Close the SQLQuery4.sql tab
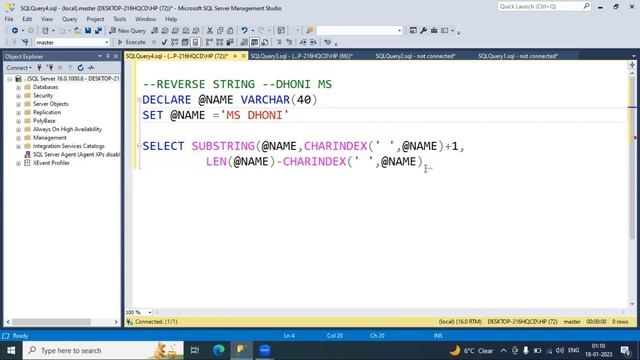Viewport: 640px width, 360px height. (x=244, y=56)
